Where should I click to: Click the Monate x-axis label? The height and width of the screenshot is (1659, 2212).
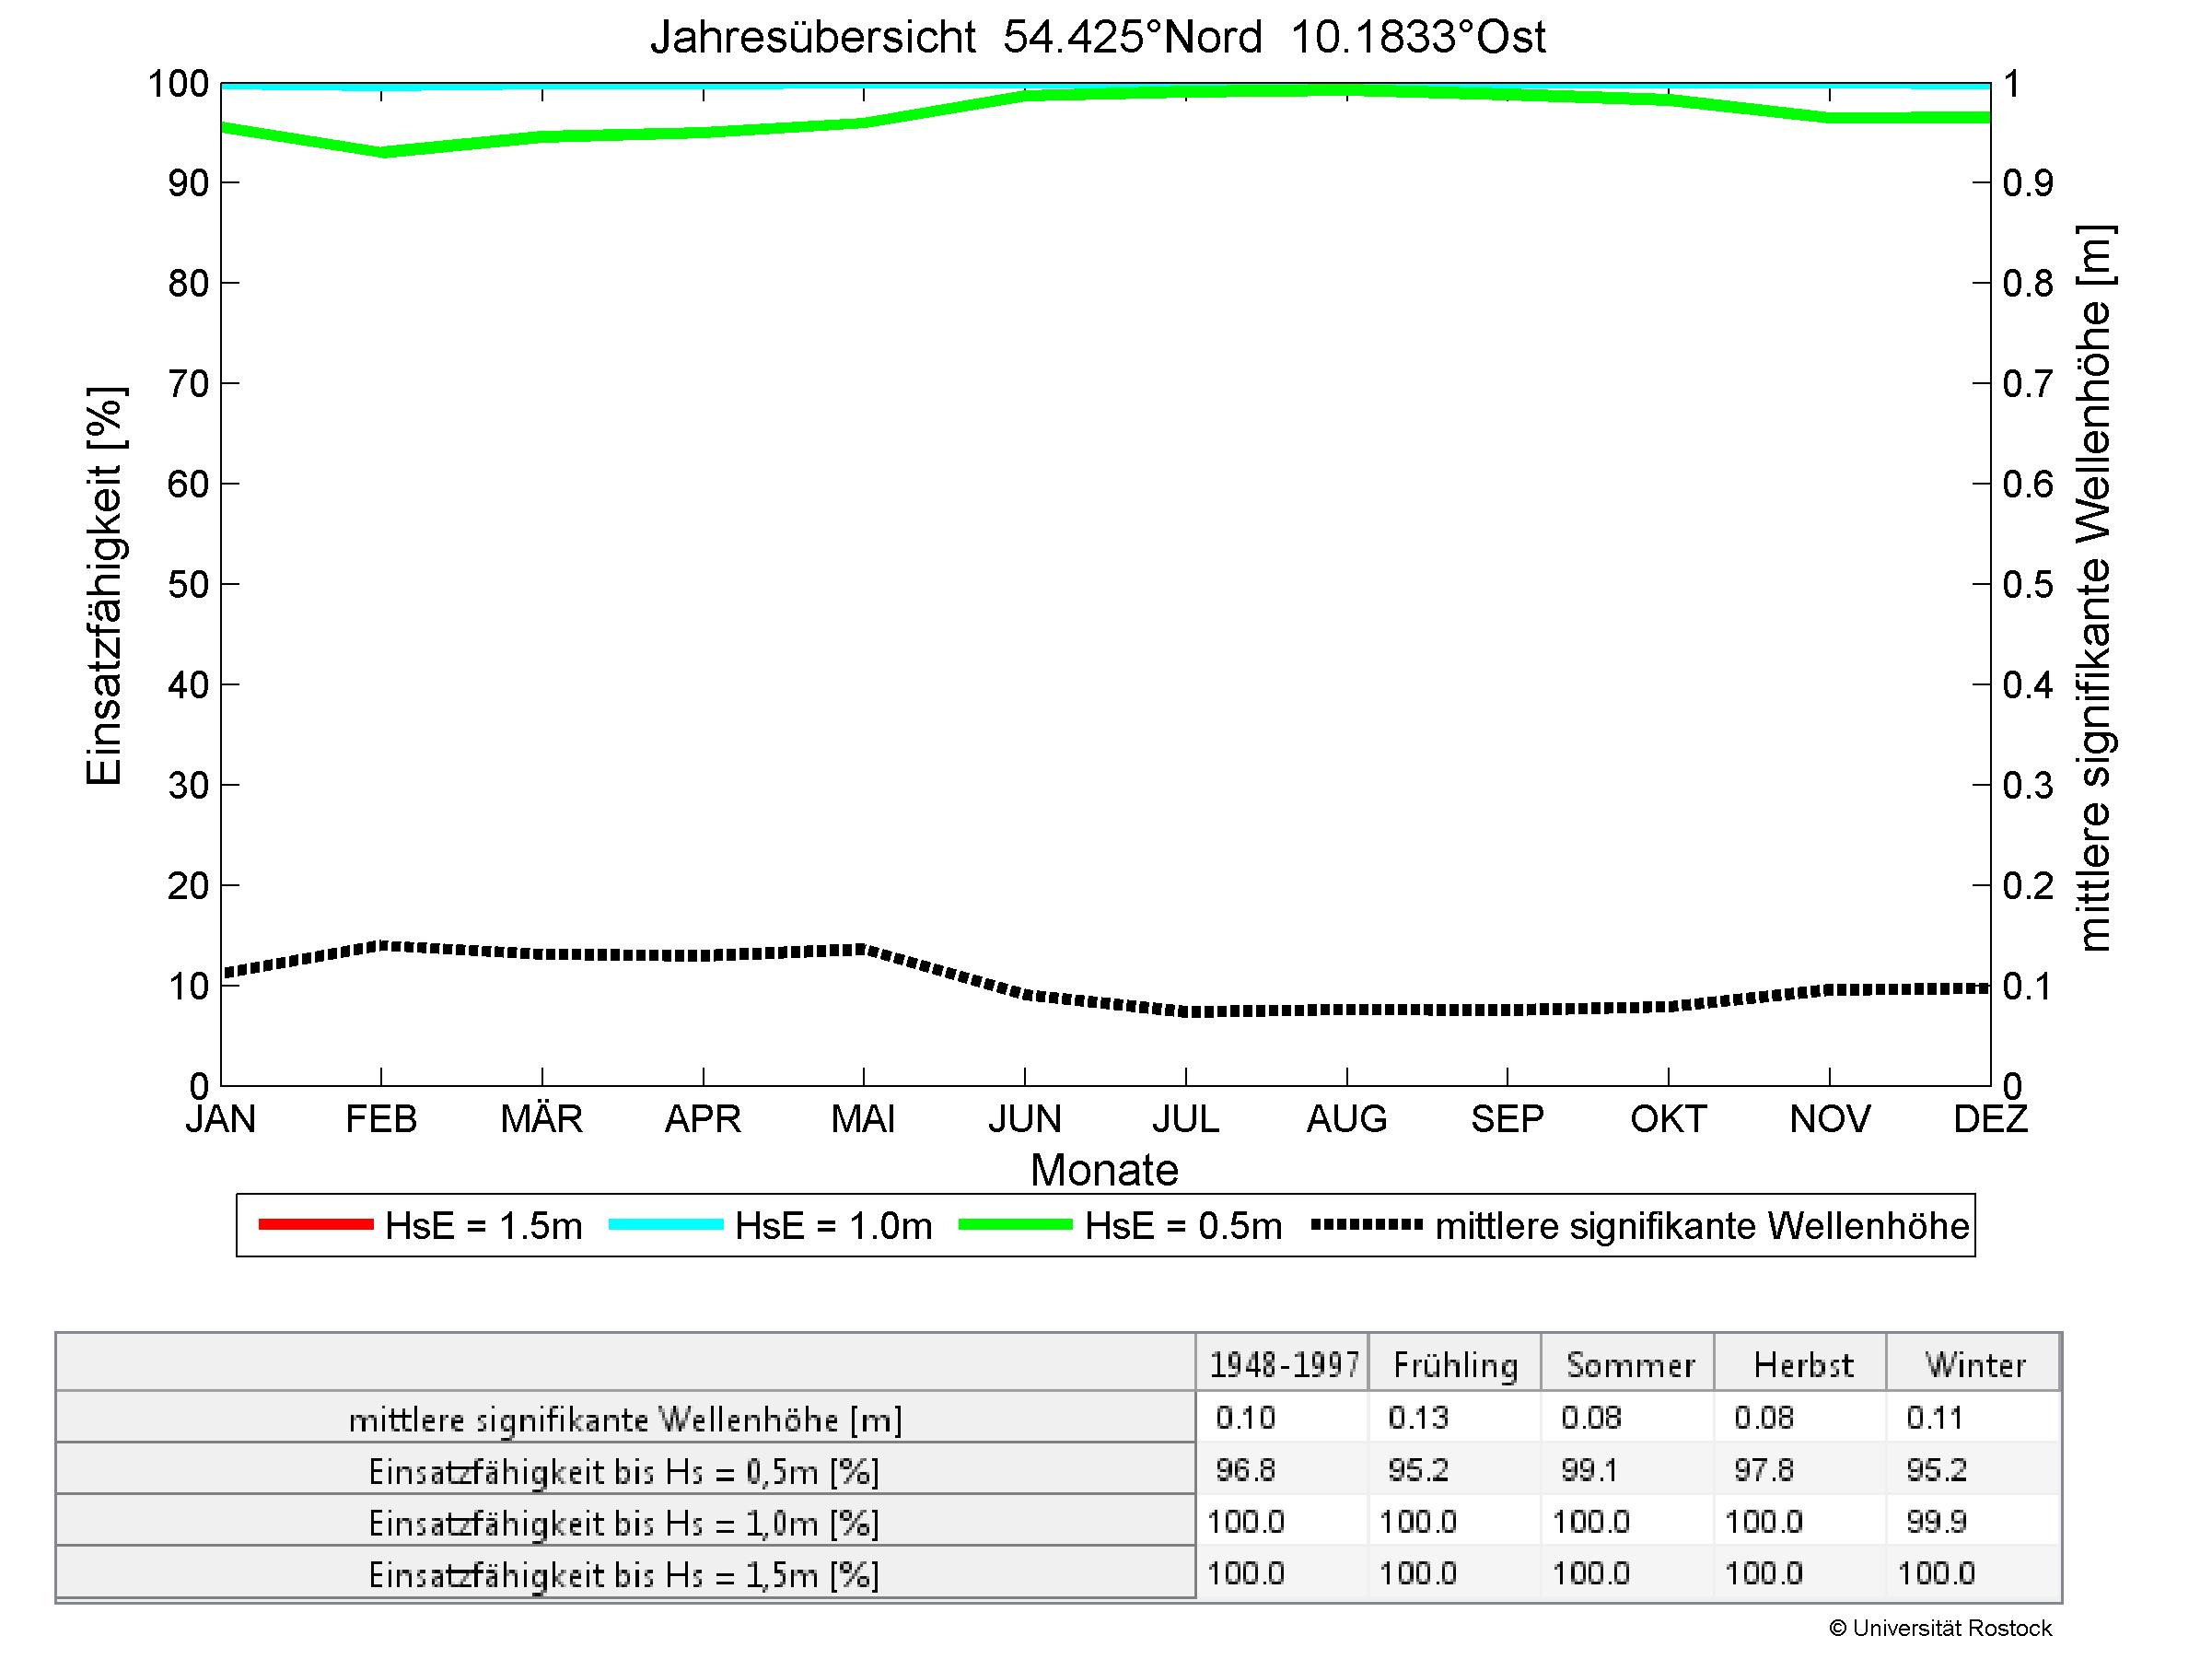[x=1104, y=1170]
